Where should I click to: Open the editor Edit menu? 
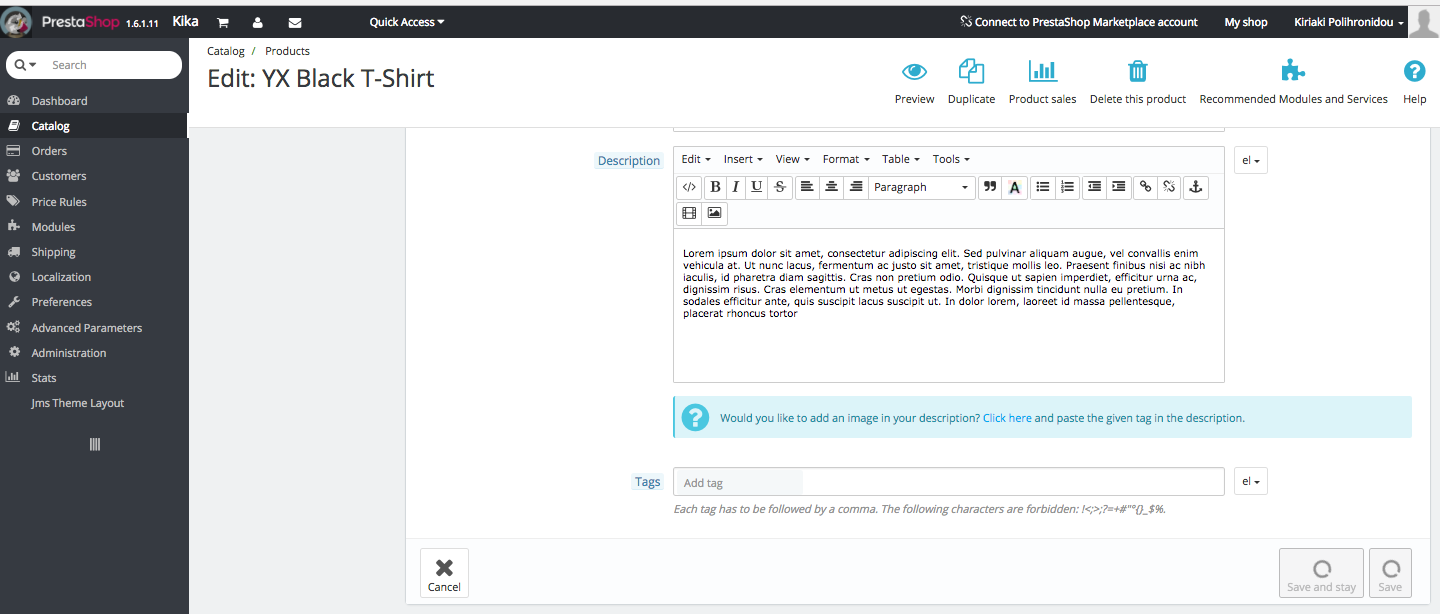[x=696, y=159]
